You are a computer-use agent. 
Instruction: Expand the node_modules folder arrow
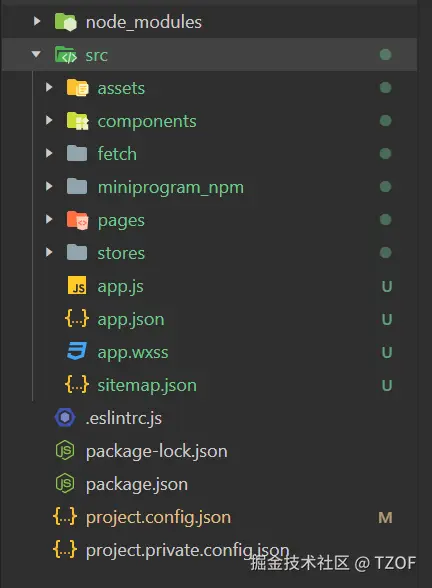coord(37,21)
